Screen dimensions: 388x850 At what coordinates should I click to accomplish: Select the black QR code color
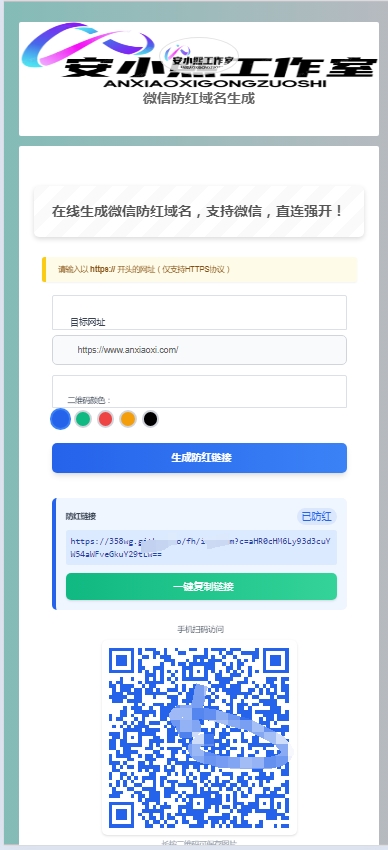151,419
